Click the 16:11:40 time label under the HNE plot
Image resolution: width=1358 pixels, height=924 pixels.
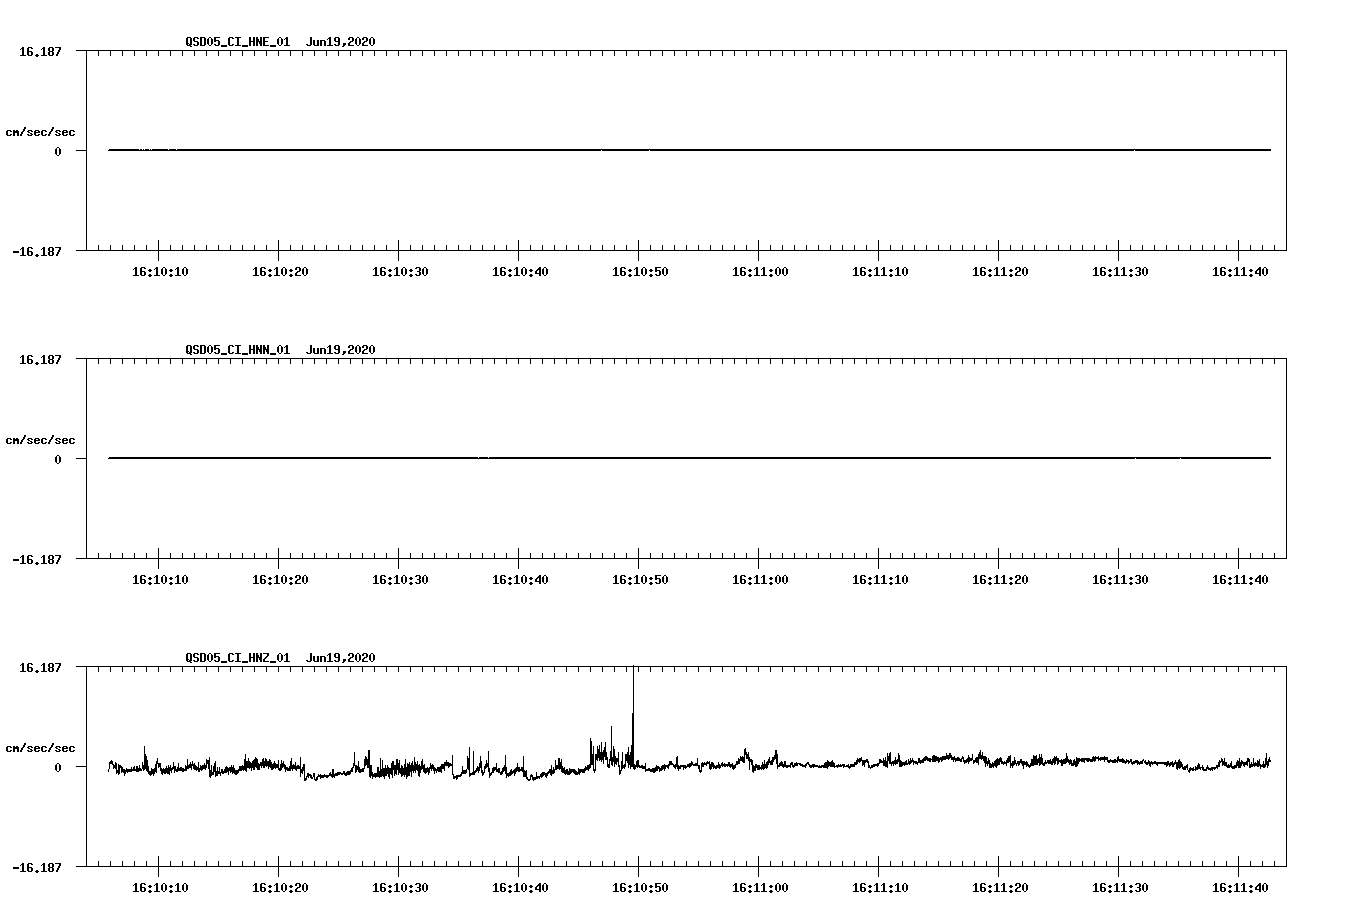[1240, 272]
